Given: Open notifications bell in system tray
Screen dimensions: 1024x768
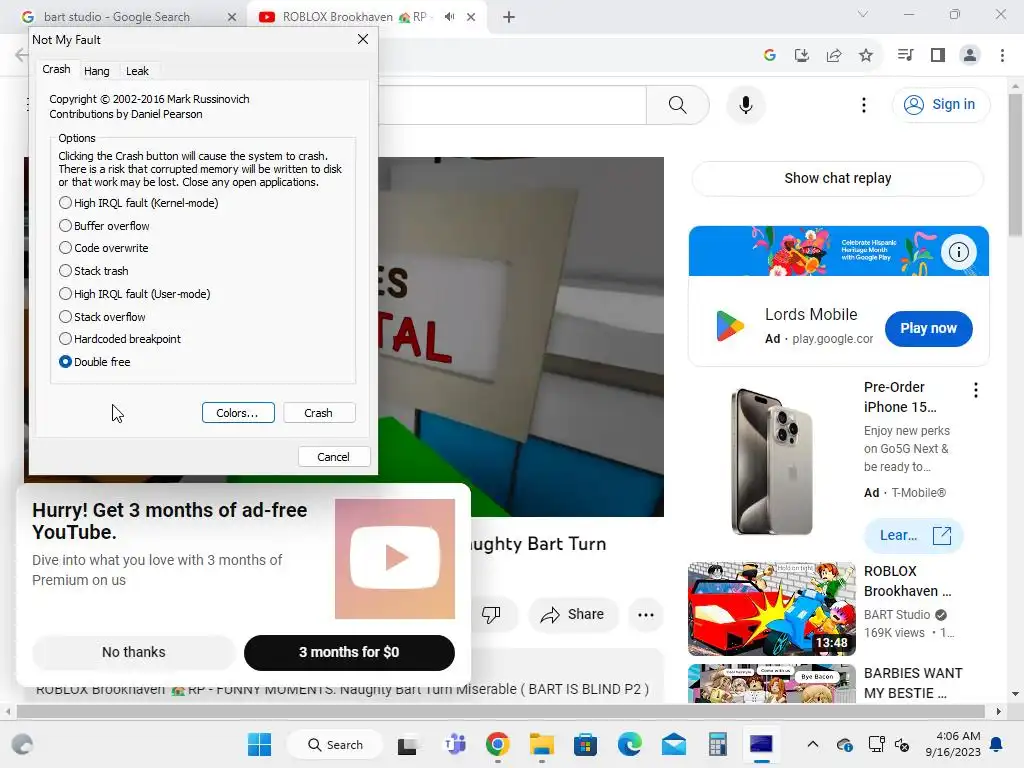Looking at the screenshot, I should (x=997, y=744).
